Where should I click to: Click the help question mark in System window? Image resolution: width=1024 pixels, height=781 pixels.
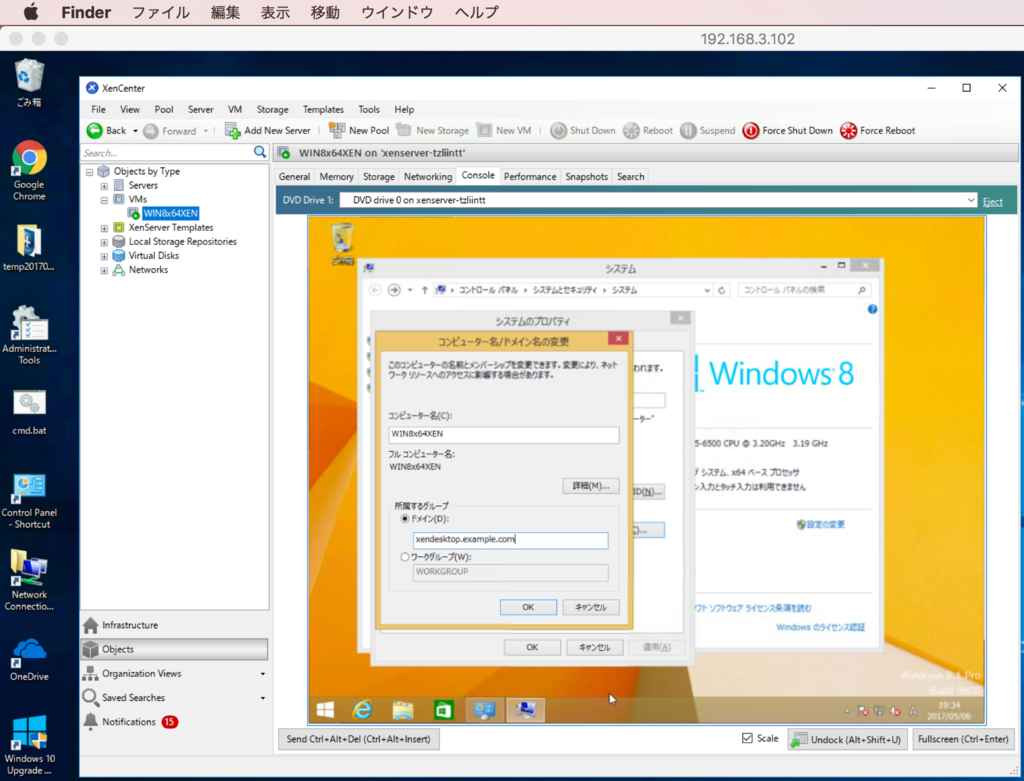(x=872, y=310)
